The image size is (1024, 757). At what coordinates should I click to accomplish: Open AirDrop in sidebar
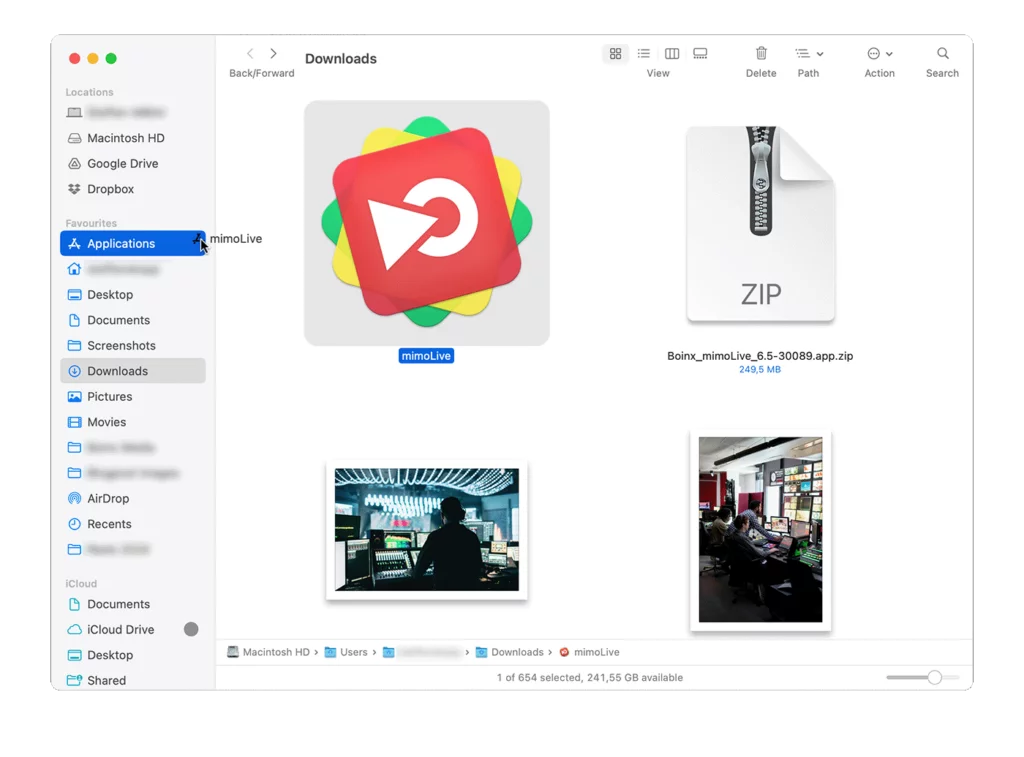[133, 498]
